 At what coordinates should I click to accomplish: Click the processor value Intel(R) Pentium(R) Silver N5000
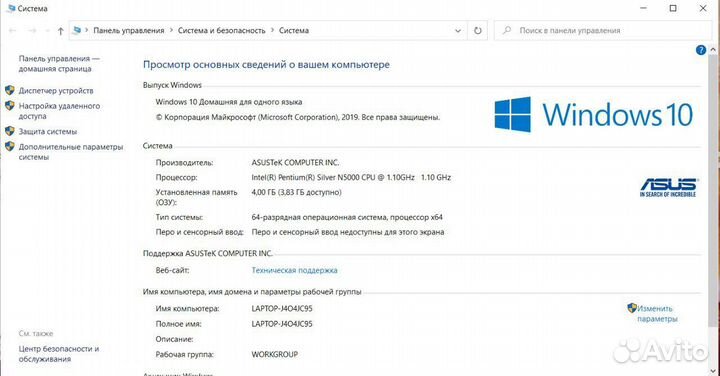(351, 177)
